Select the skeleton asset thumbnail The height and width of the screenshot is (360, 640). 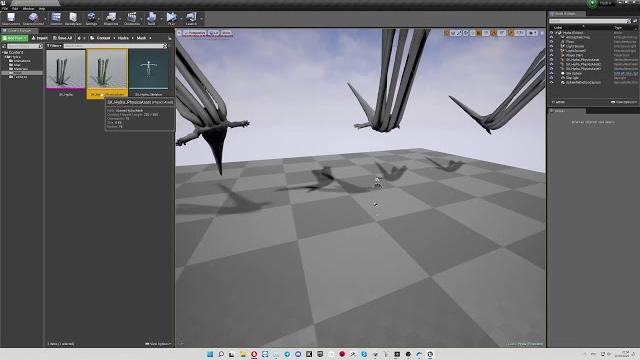coord(149,69)
